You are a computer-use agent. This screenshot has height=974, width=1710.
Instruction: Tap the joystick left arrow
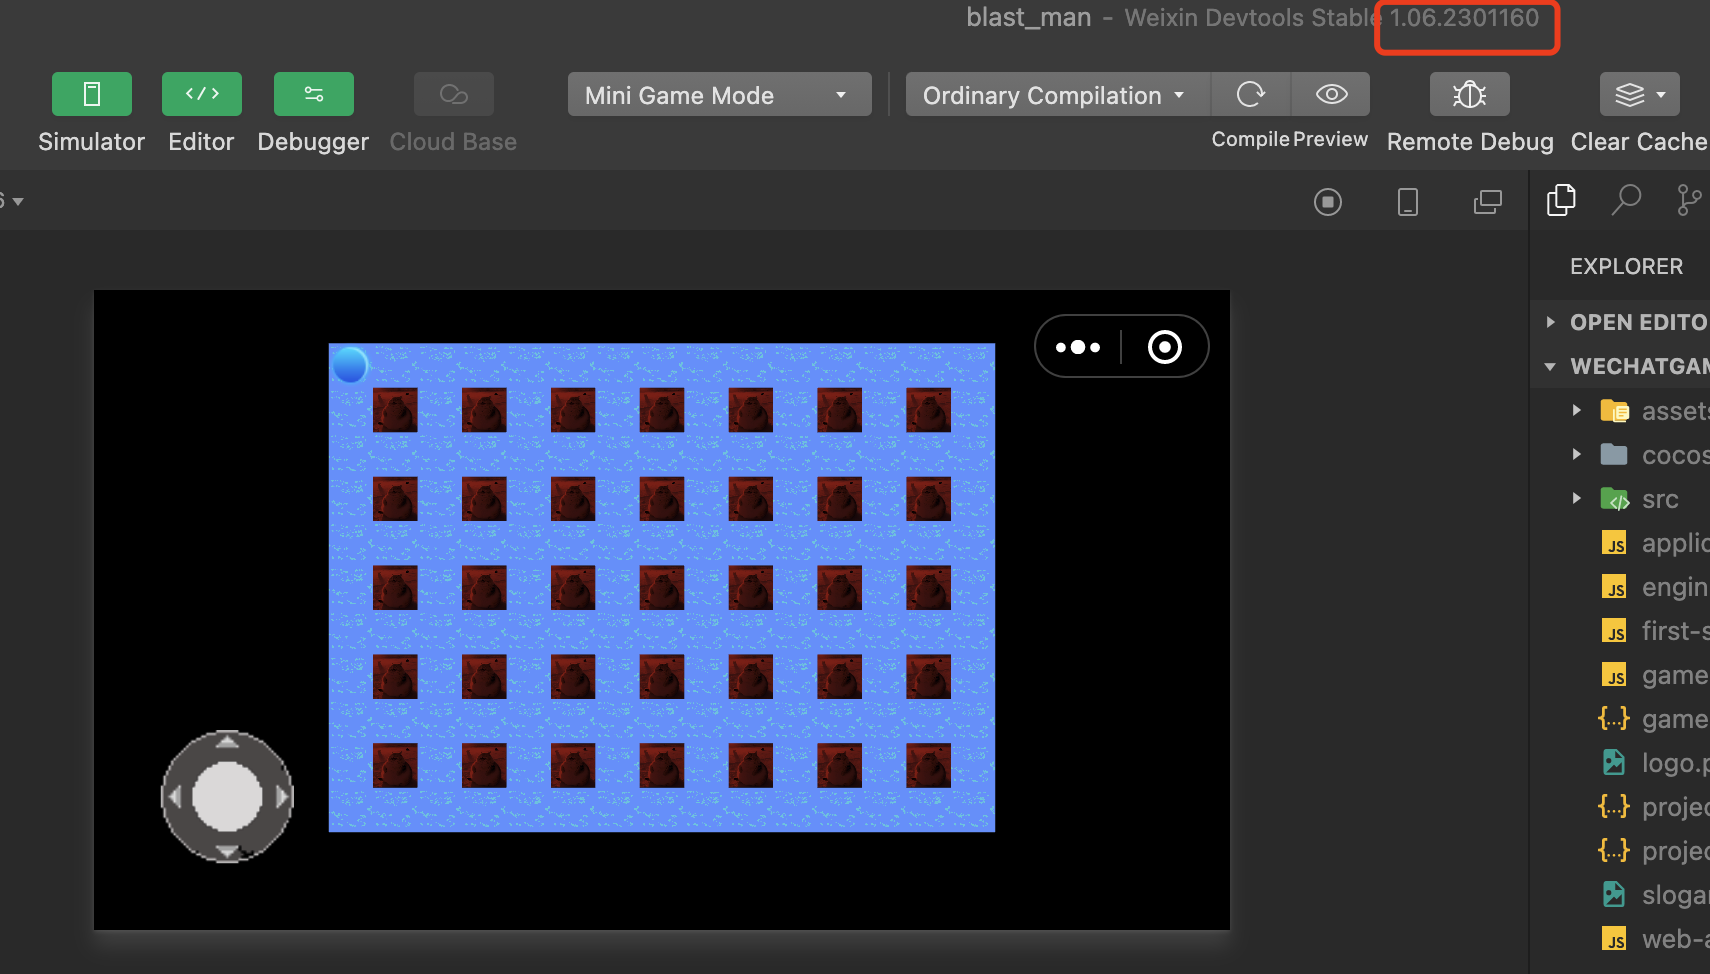(174, 796)
